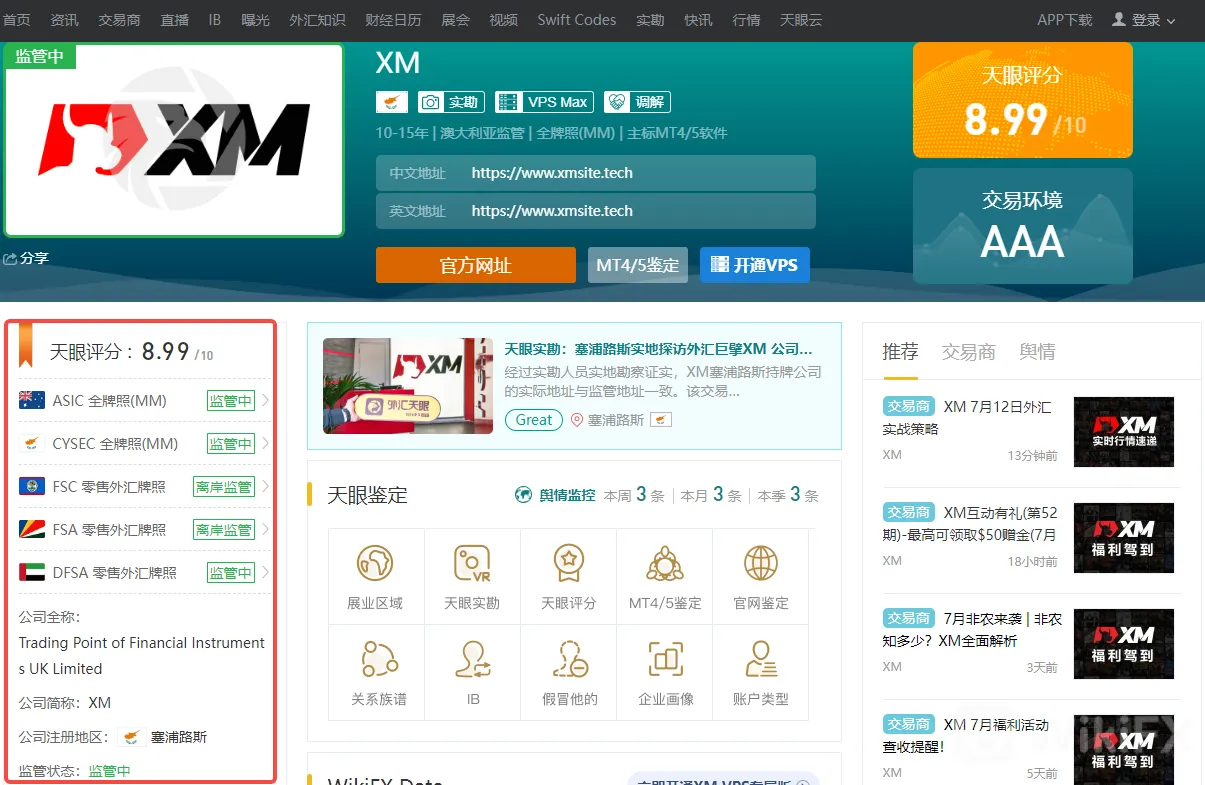This screenshot has height=785, width=1205.
Task: Open 首页 in top navigation
Action: 17,20
